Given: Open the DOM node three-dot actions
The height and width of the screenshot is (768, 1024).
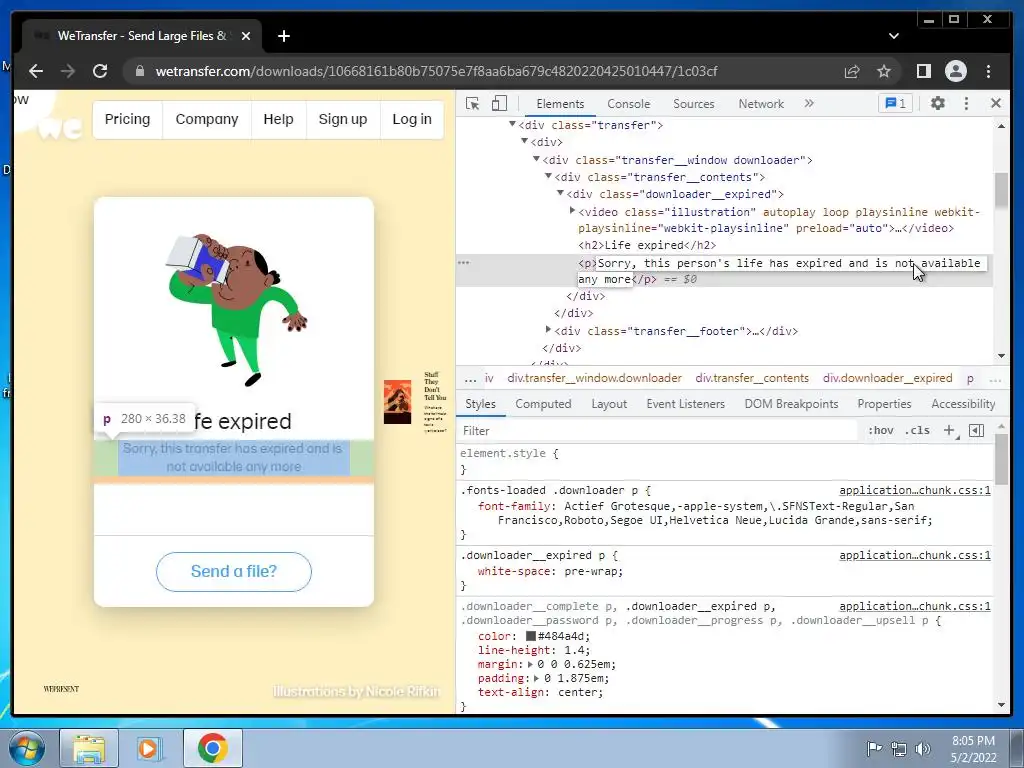Looking at the screenshot, I should (464, 263).
